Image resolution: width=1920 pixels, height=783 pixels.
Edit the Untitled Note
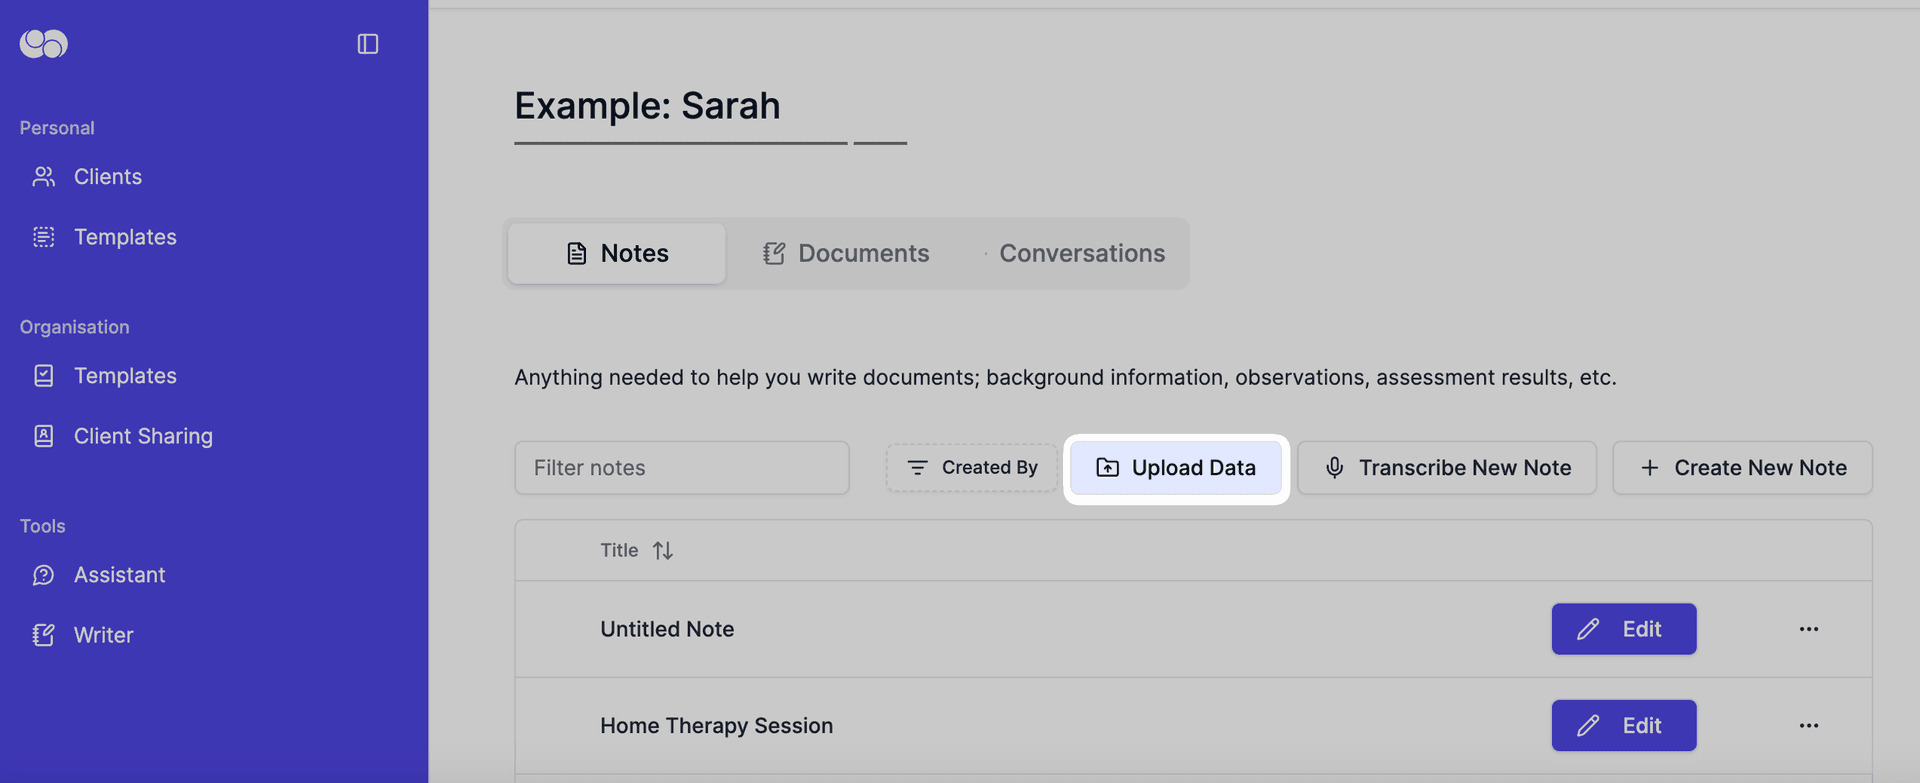[x=1623, y=629]
